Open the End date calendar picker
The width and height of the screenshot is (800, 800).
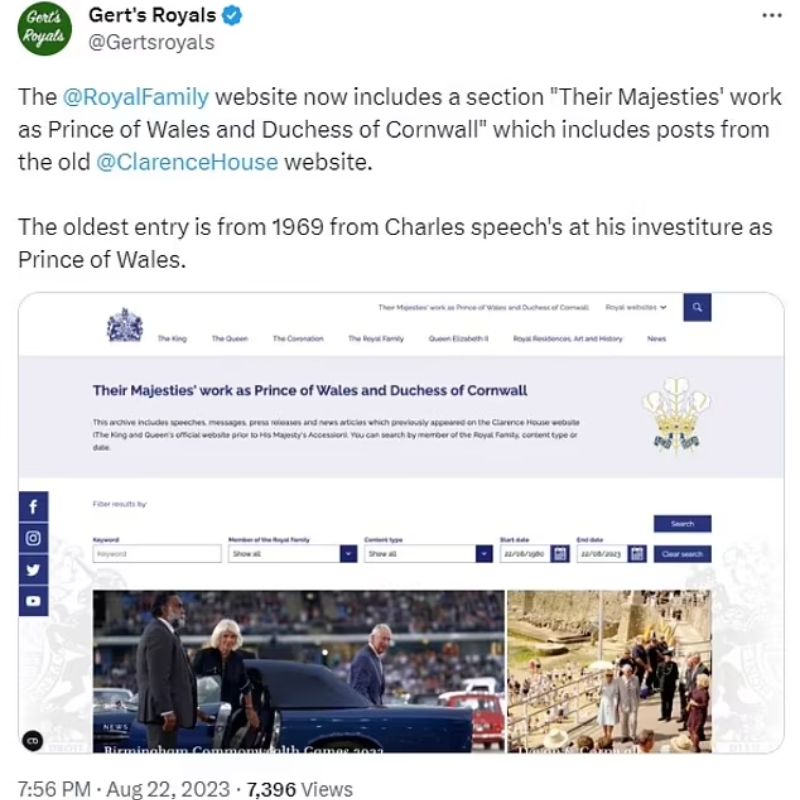coord(637,553)
